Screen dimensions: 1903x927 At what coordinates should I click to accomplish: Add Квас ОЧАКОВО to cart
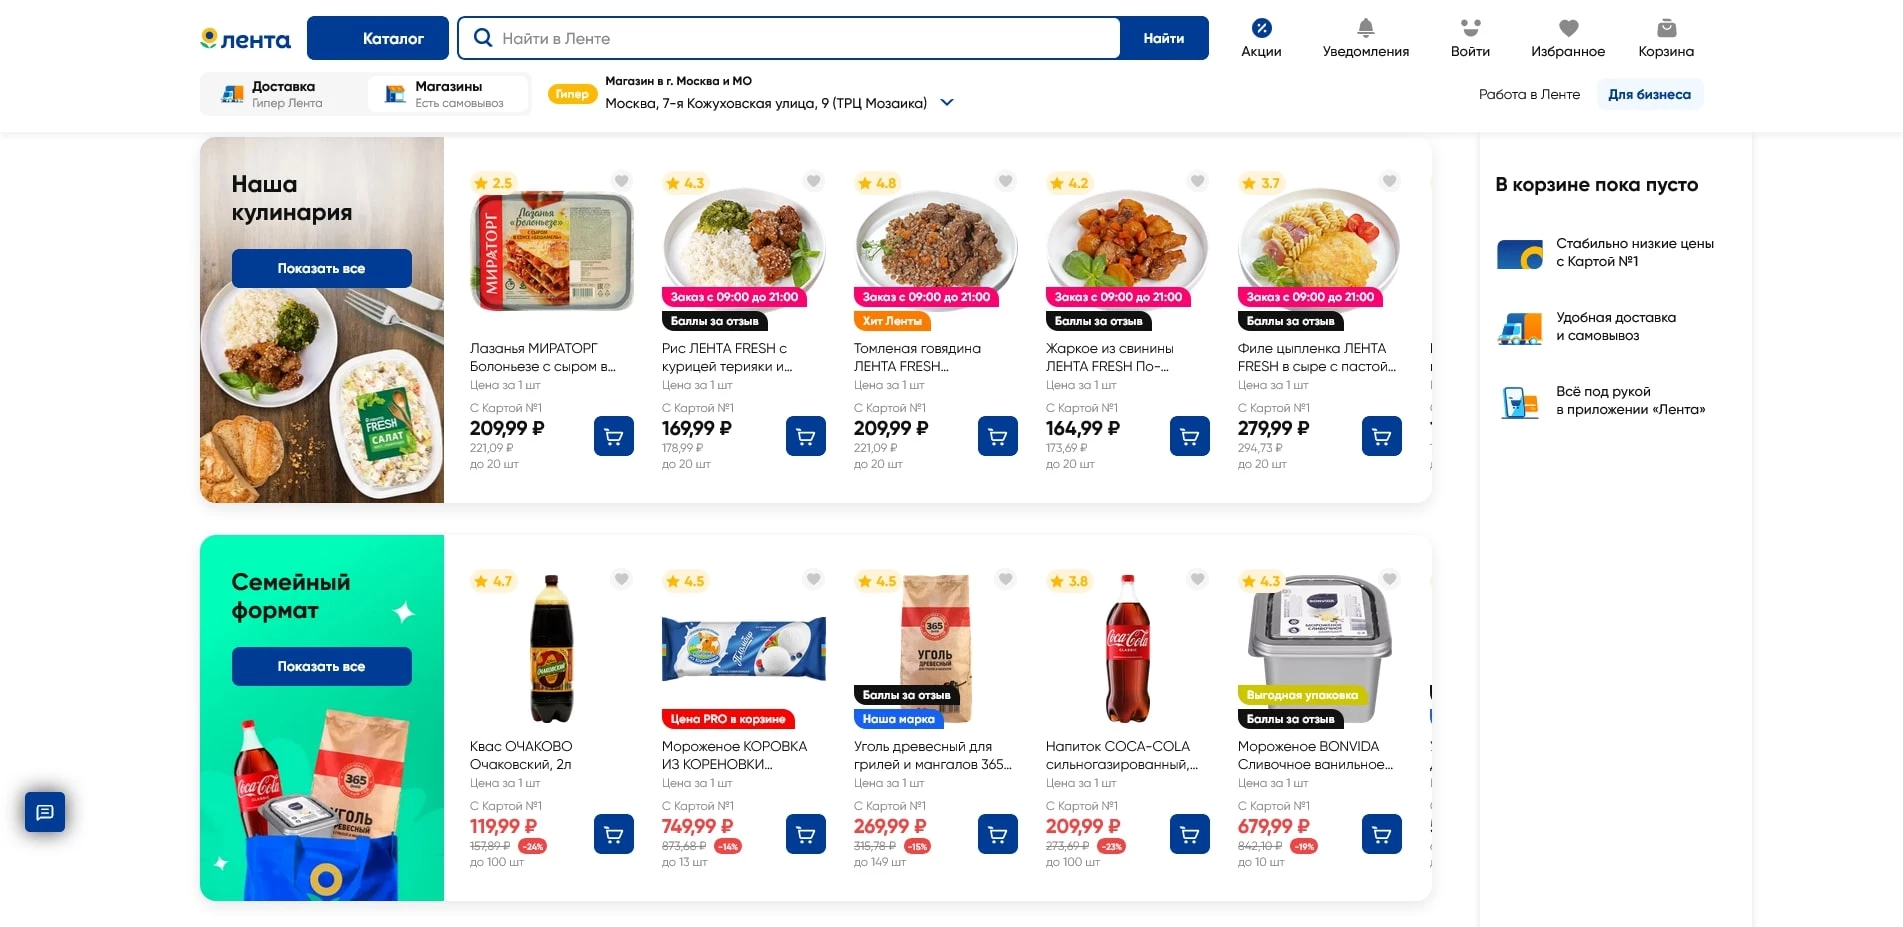pyautogui.click(x=613, y=834)
